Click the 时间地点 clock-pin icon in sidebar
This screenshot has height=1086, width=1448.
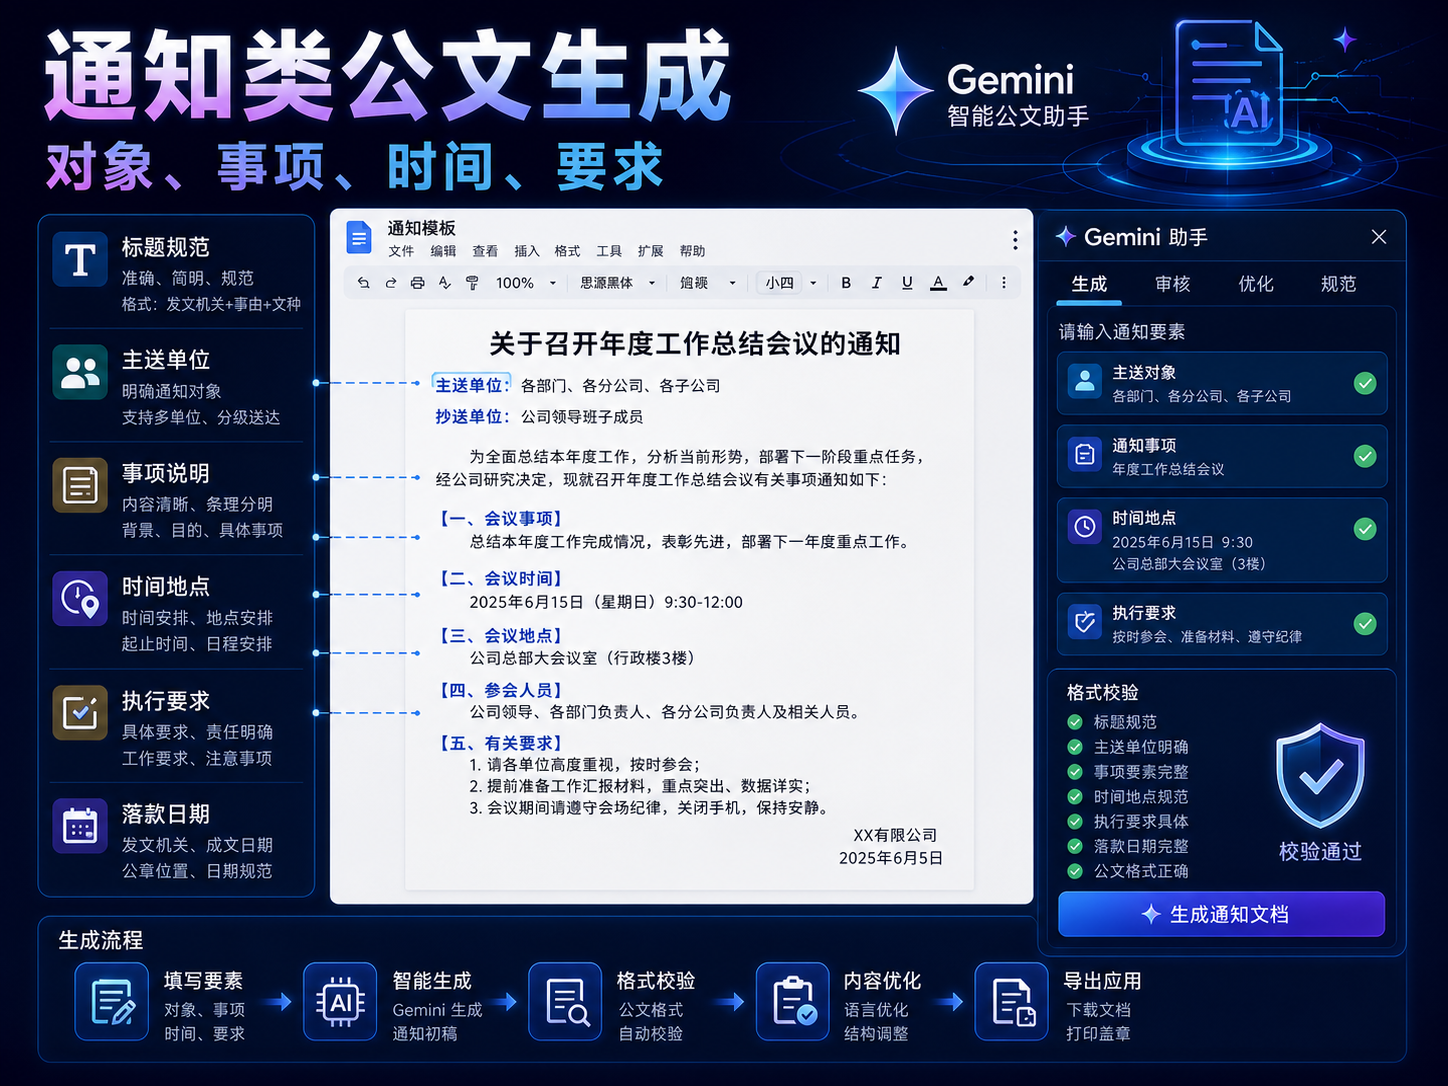(80, 599)
